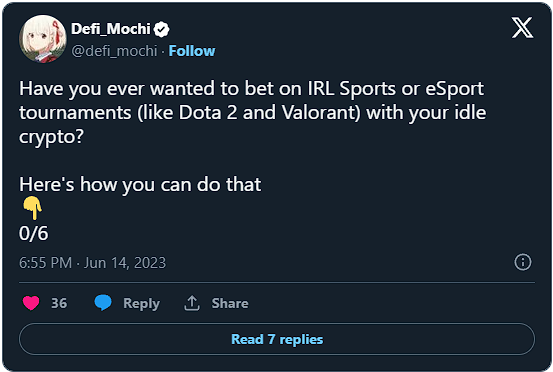Screen dimensions: 553x372
Task: Open the info circle icon beside the timestamp
Action: pyautogui.click(x=523, y=262)
